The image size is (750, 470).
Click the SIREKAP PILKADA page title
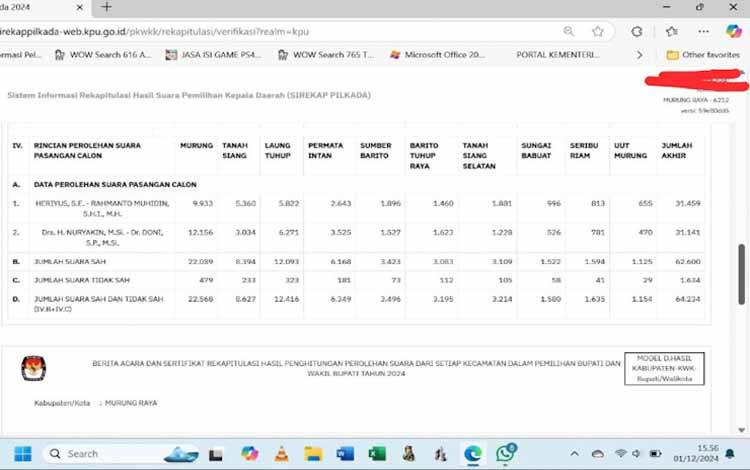189,95
